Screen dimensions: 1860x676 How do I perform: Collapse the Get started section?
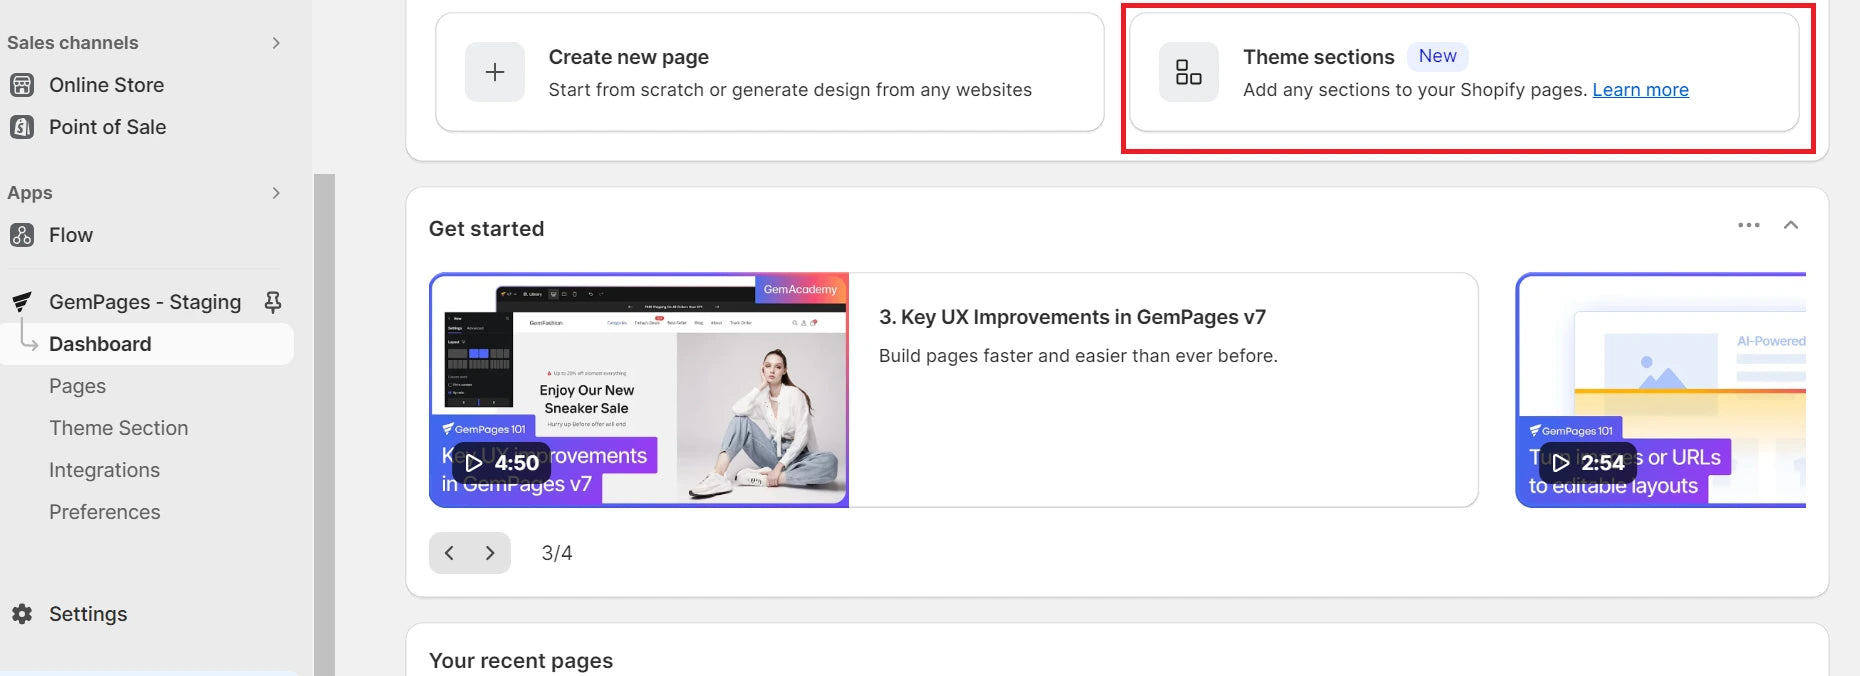click(x=1791, y=225)
